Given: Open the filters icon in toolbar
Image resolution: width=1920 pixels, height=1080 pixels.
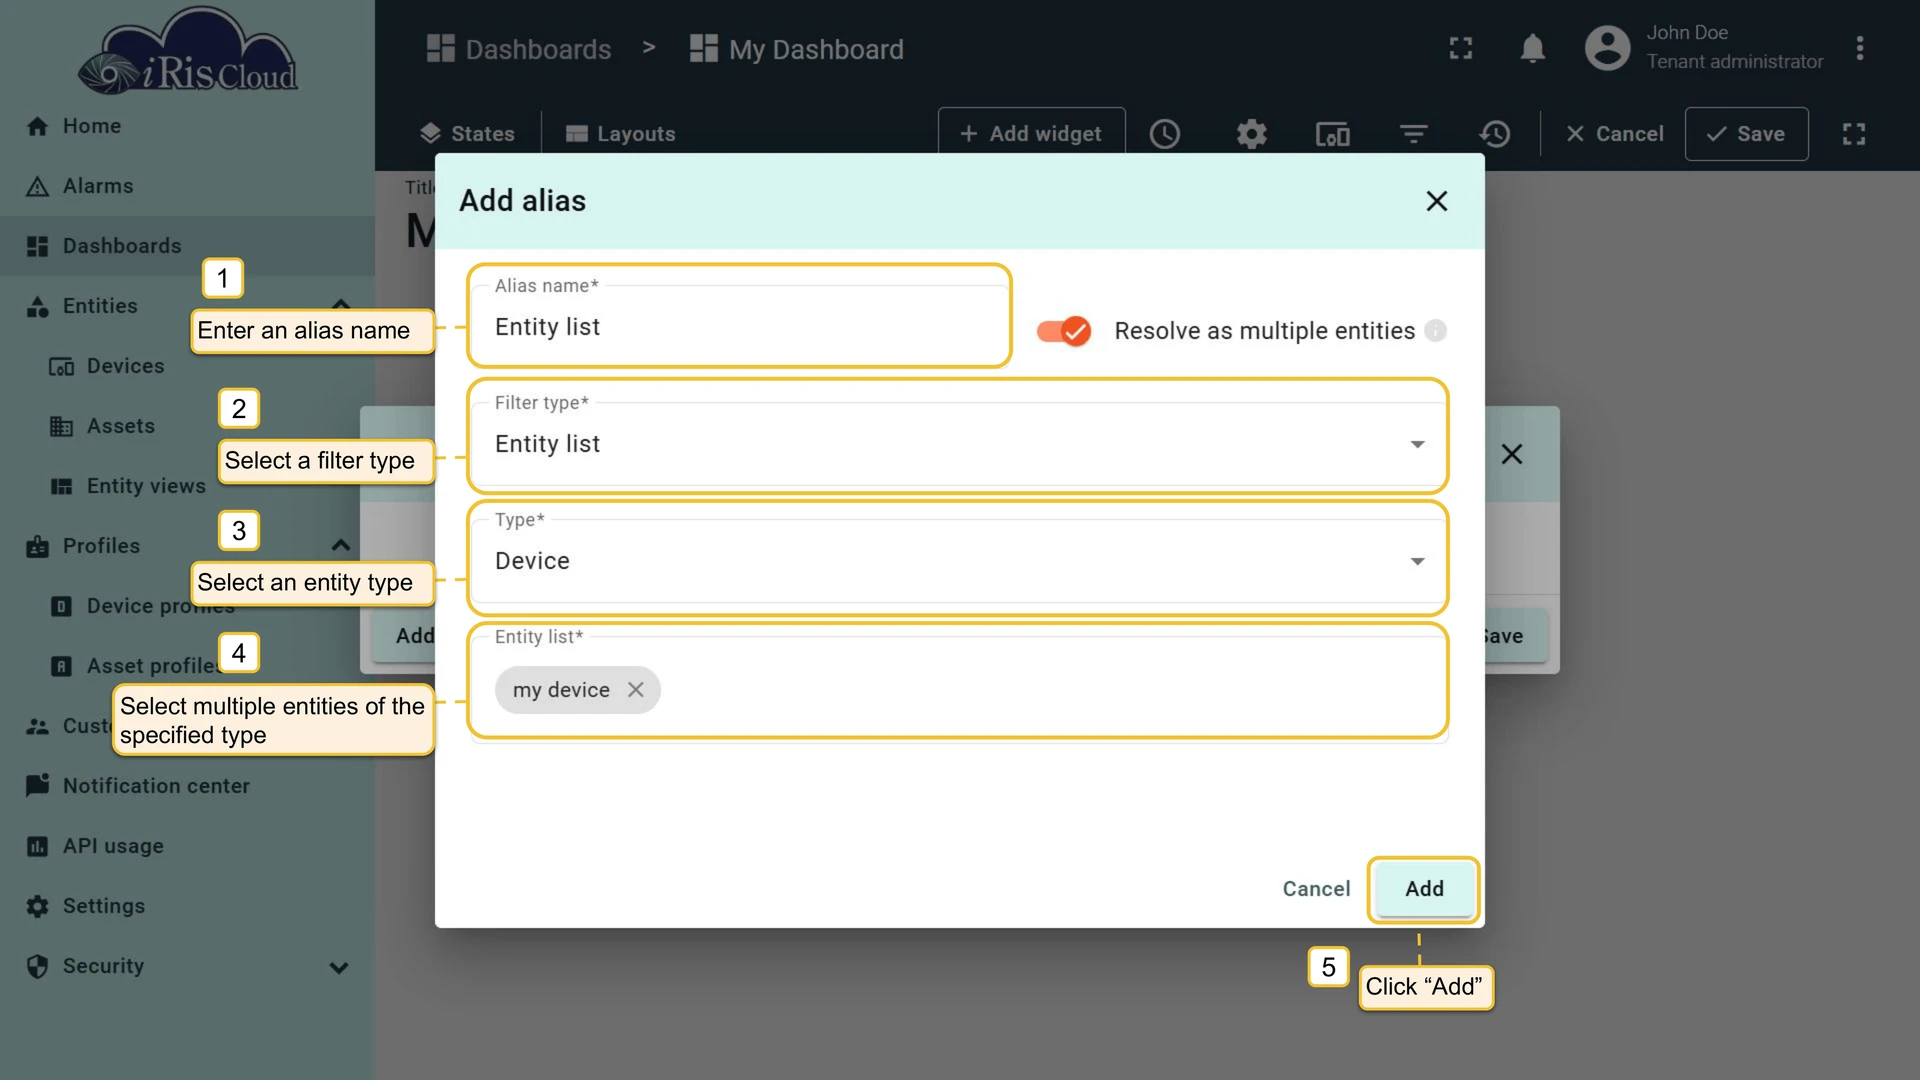Looking at the screenshot, I should point(1413,134).
